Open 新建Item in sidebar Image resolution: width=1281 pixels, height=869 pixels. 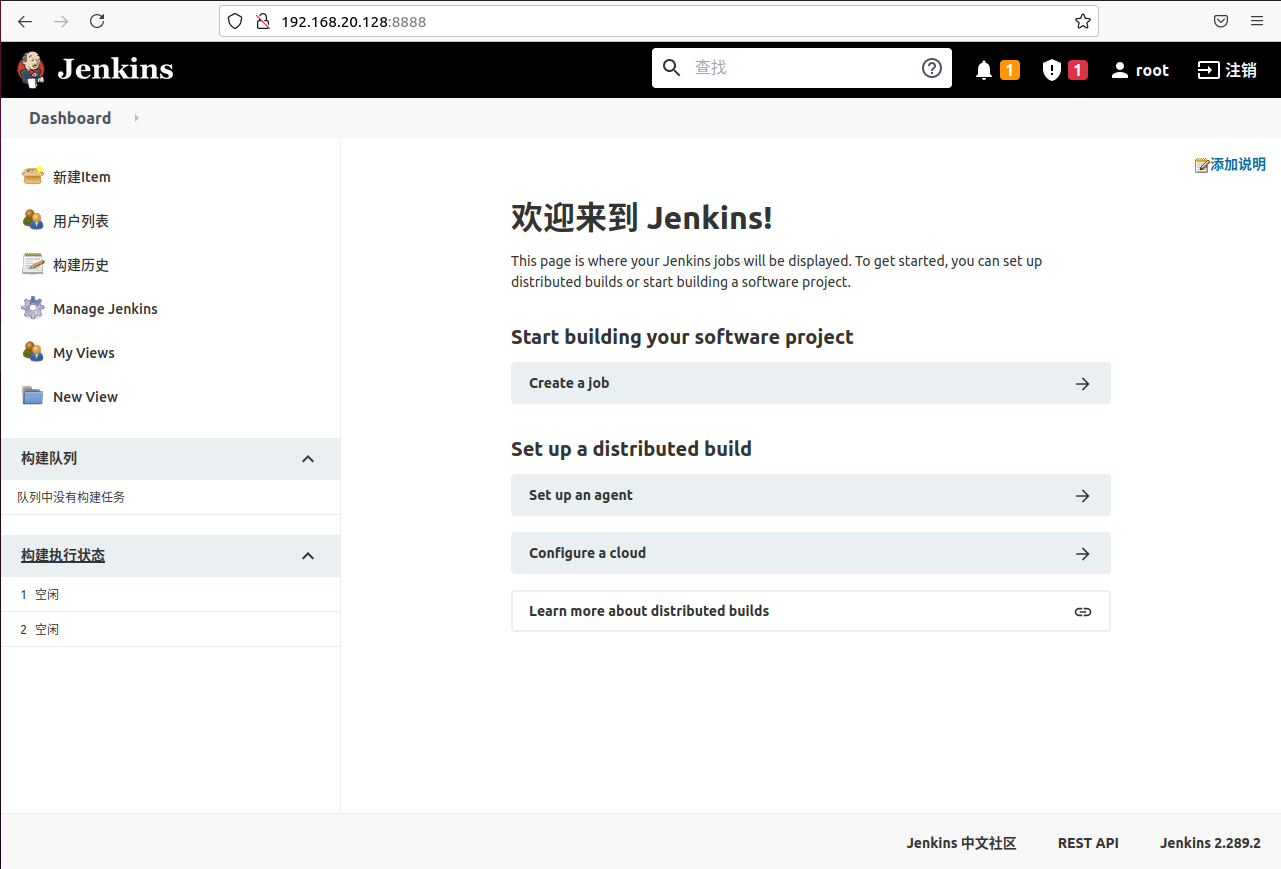point(82,177)
